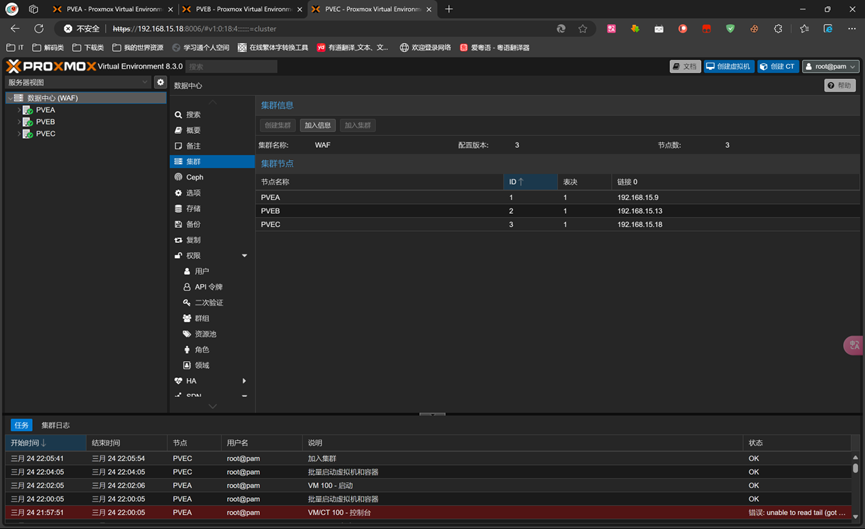Open the 角色 roles menu item
This screenshot has width=865, height=529.
(212, 350)
